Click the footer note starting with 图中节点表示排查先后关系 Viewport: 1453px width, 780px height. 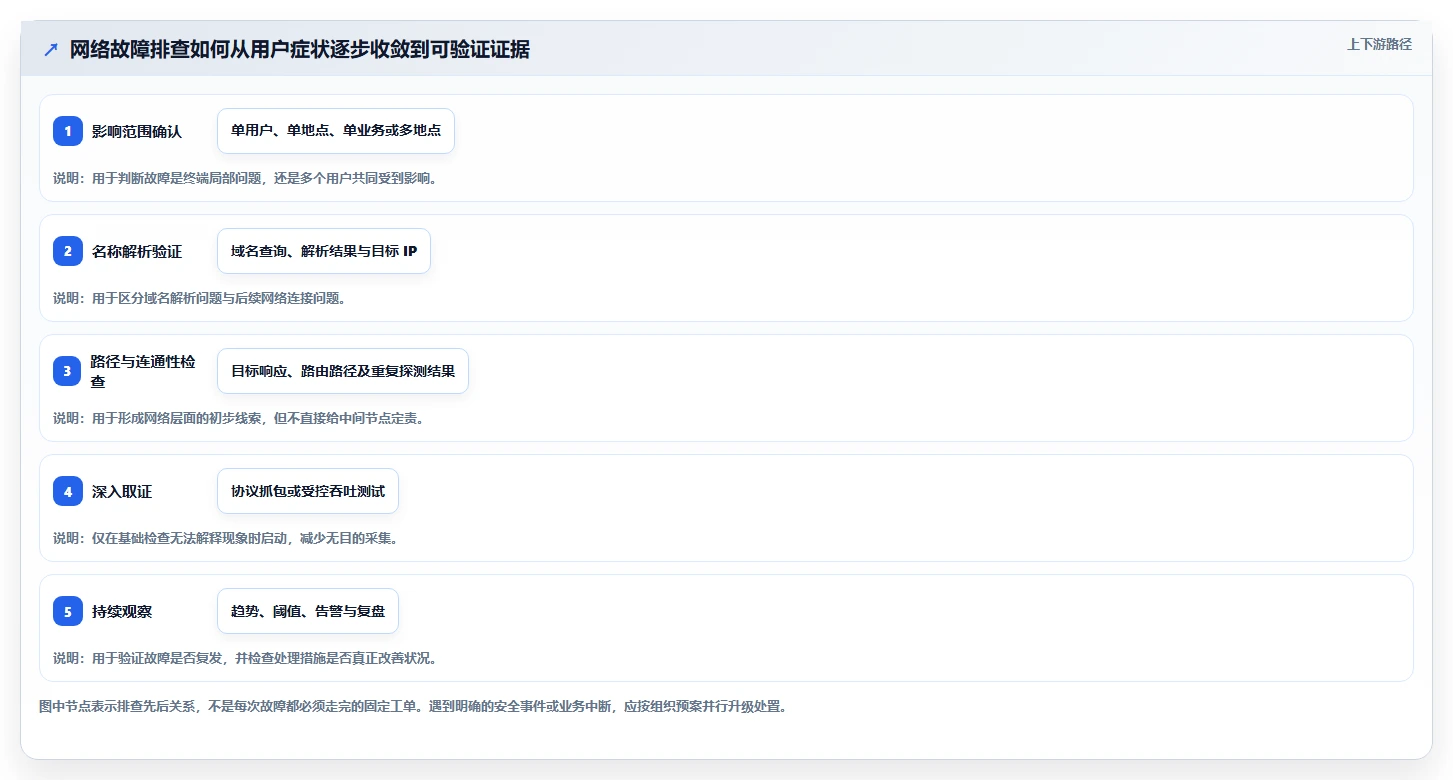pyautogui.click(x=413, y=706)
